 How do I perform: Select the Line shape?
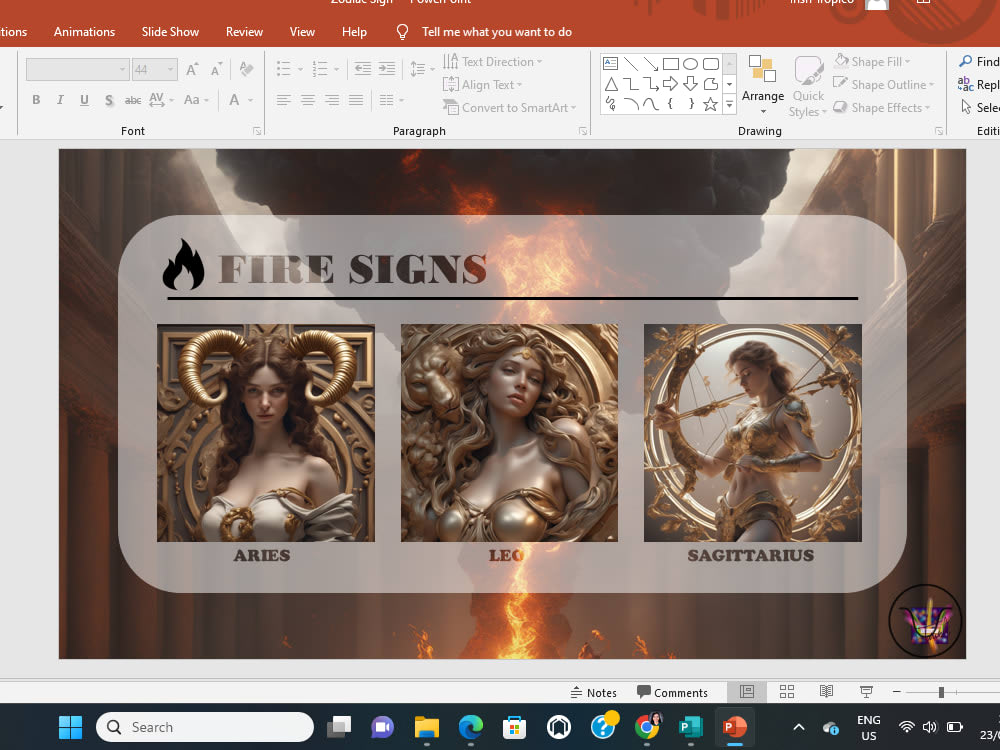point(631,63)
